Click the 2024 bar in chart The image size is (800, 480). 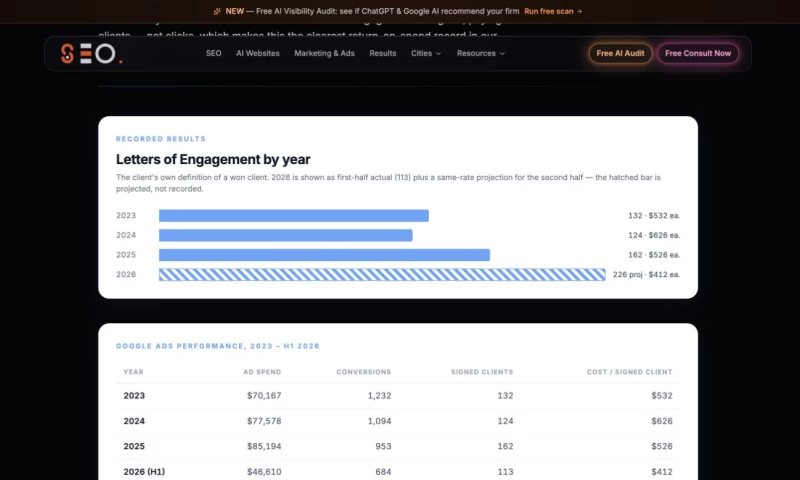(286, 235)
